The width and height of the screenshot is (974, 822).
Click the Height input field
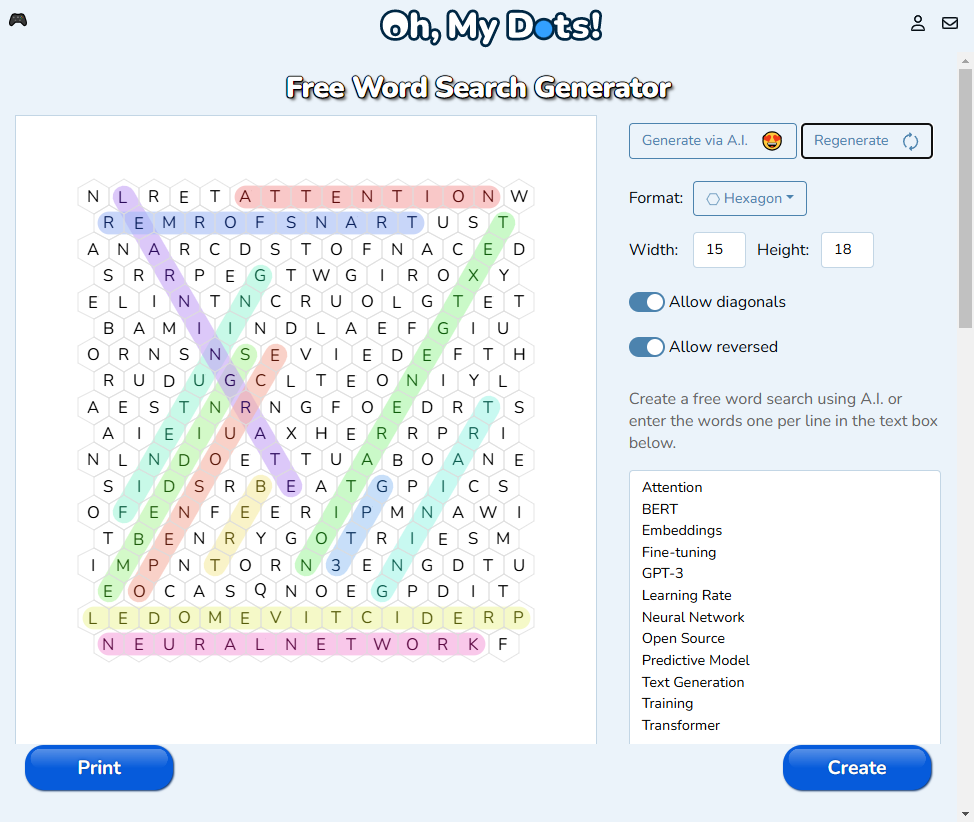tap(847, 250)
